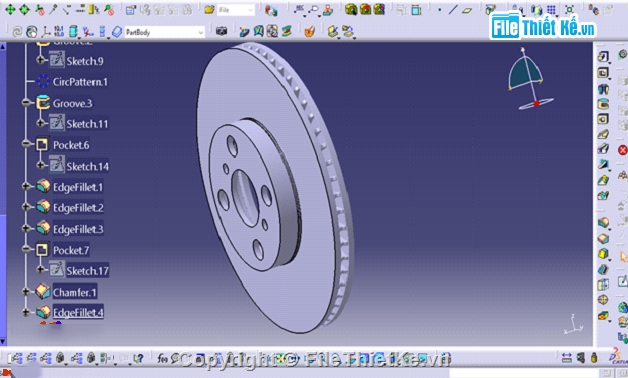Viewport: 628px width, 378px height.
Task: Click the CATIA logo icon
Action: tap(617, 357)
